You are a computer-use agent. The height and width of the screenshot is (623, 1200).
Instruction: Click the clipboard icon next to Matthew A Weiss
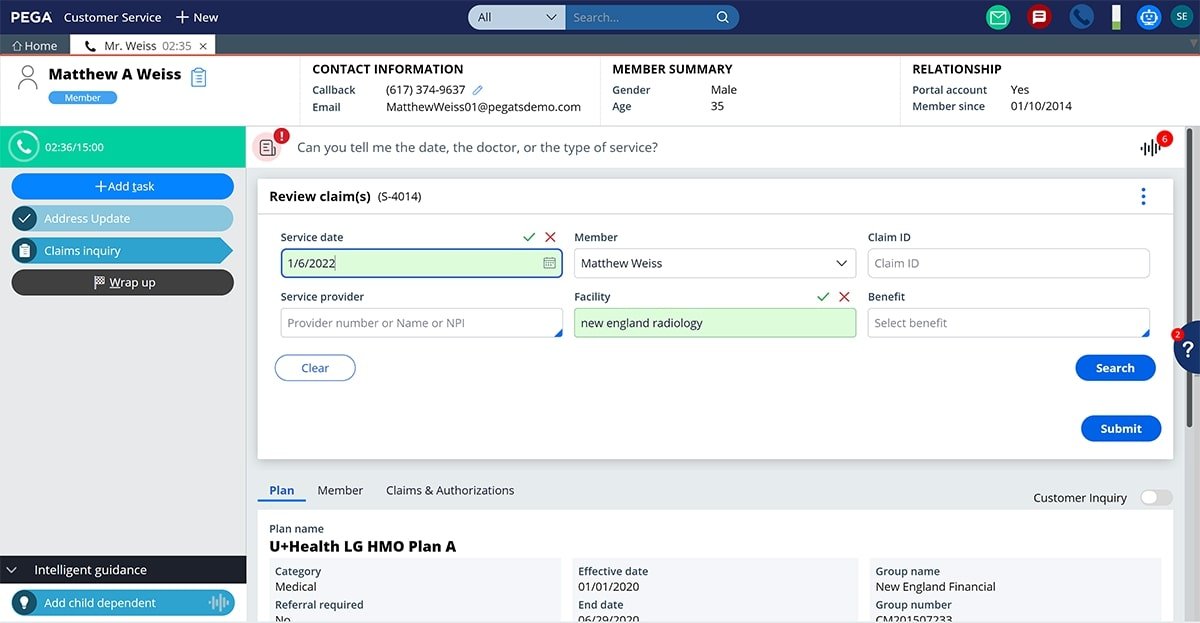[x=198, y=76]
